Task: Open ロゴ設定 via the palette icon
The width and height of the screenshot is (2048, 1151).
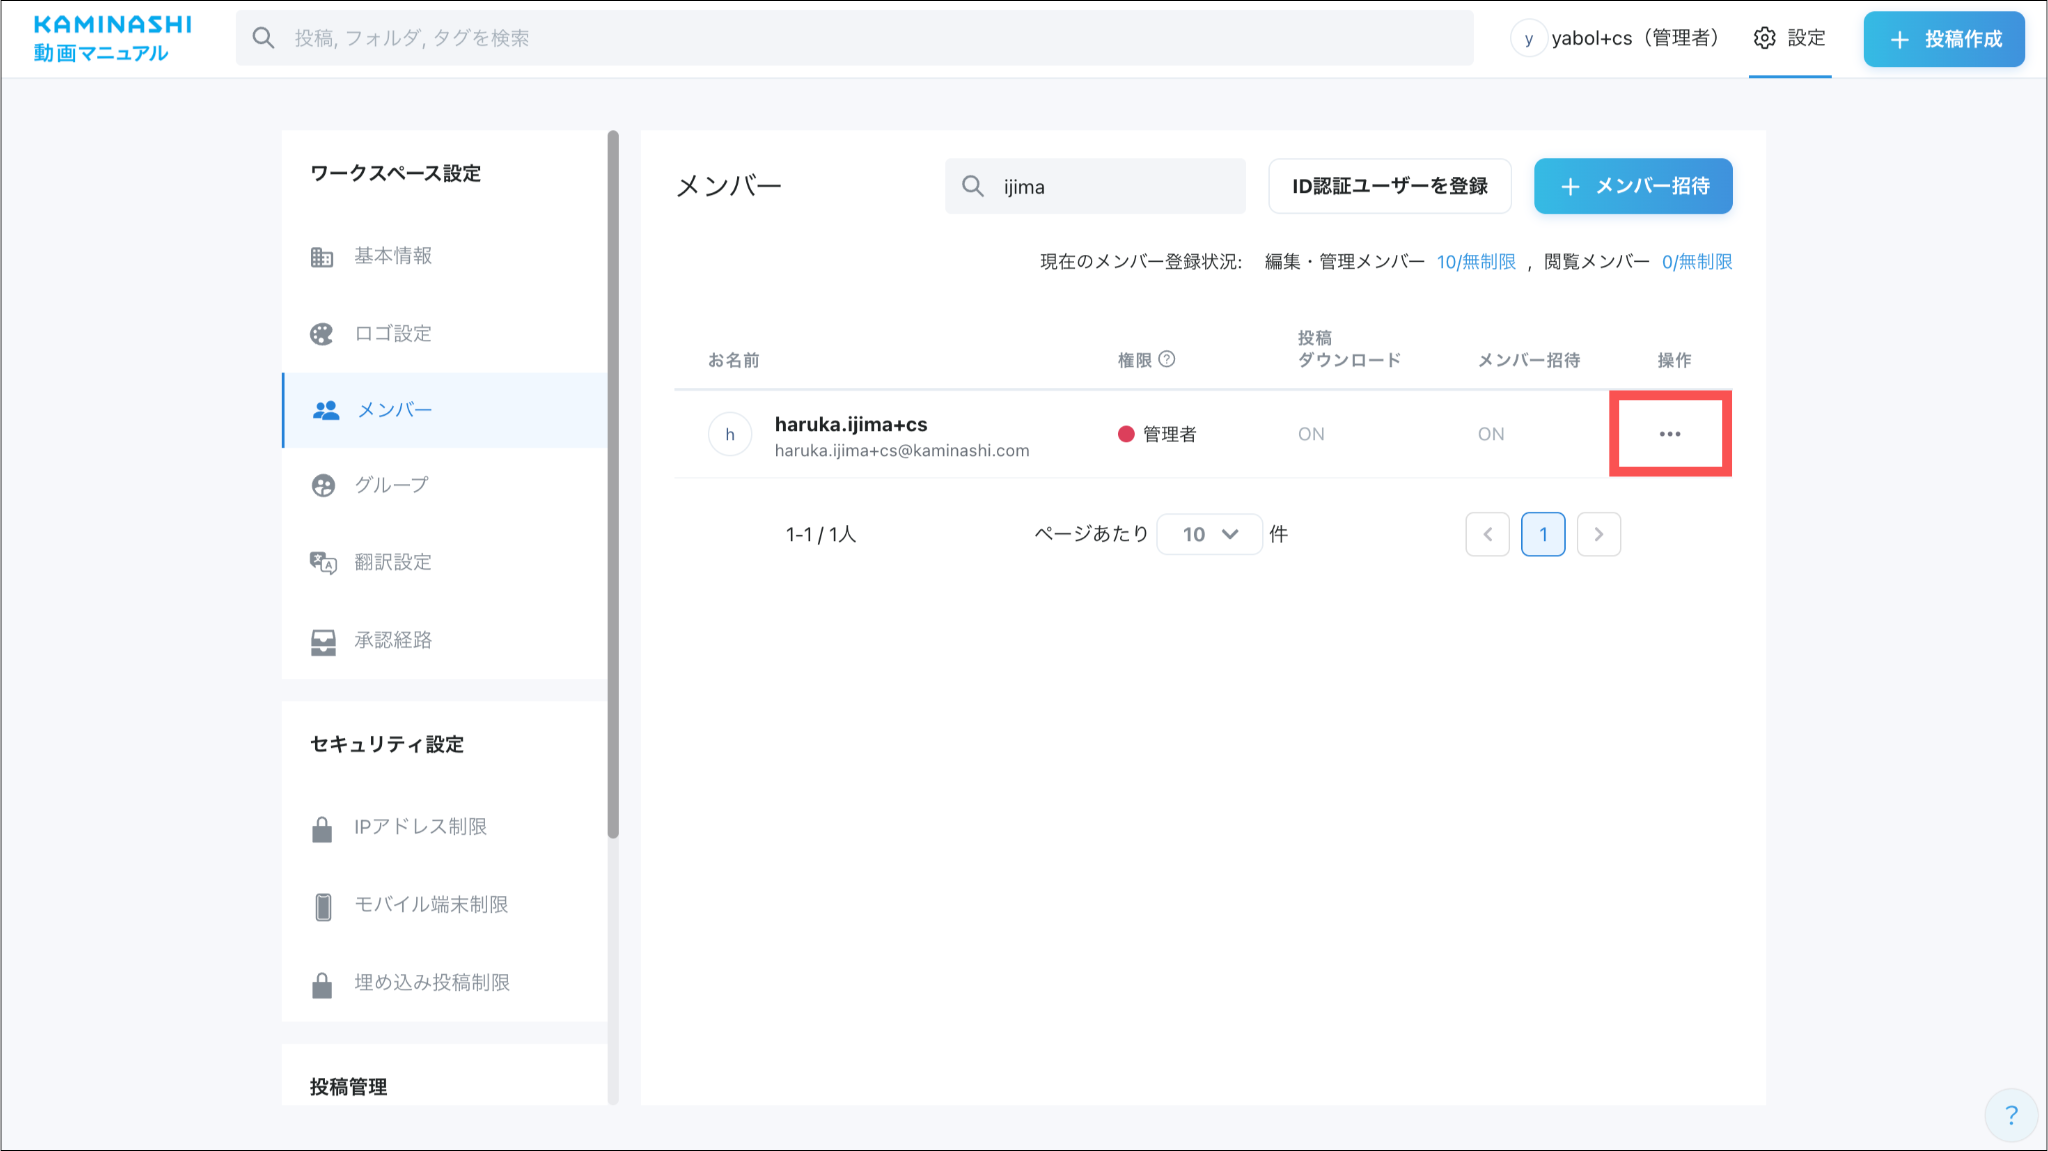Action: (x=321, y=334)
